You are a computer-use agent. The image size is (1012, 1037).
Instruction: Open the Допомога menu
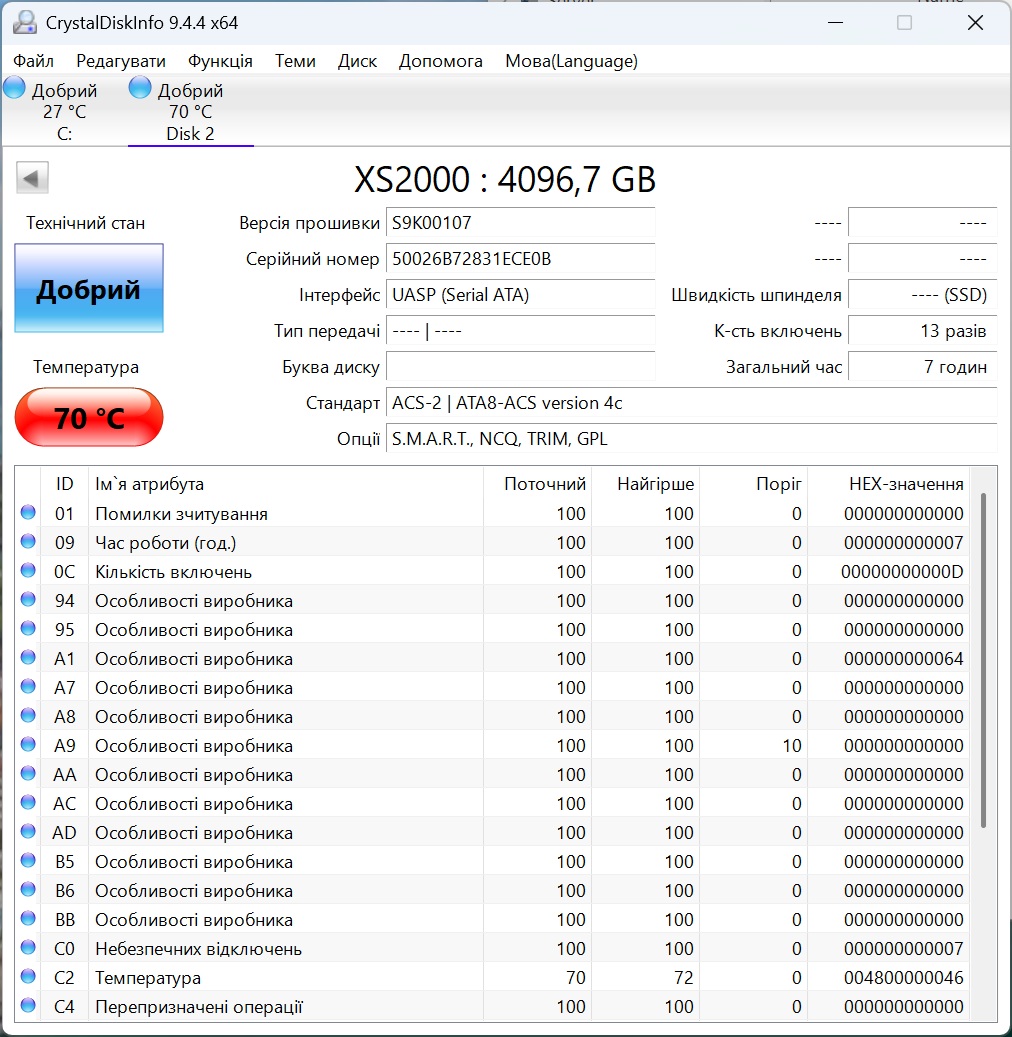point(441,62)
